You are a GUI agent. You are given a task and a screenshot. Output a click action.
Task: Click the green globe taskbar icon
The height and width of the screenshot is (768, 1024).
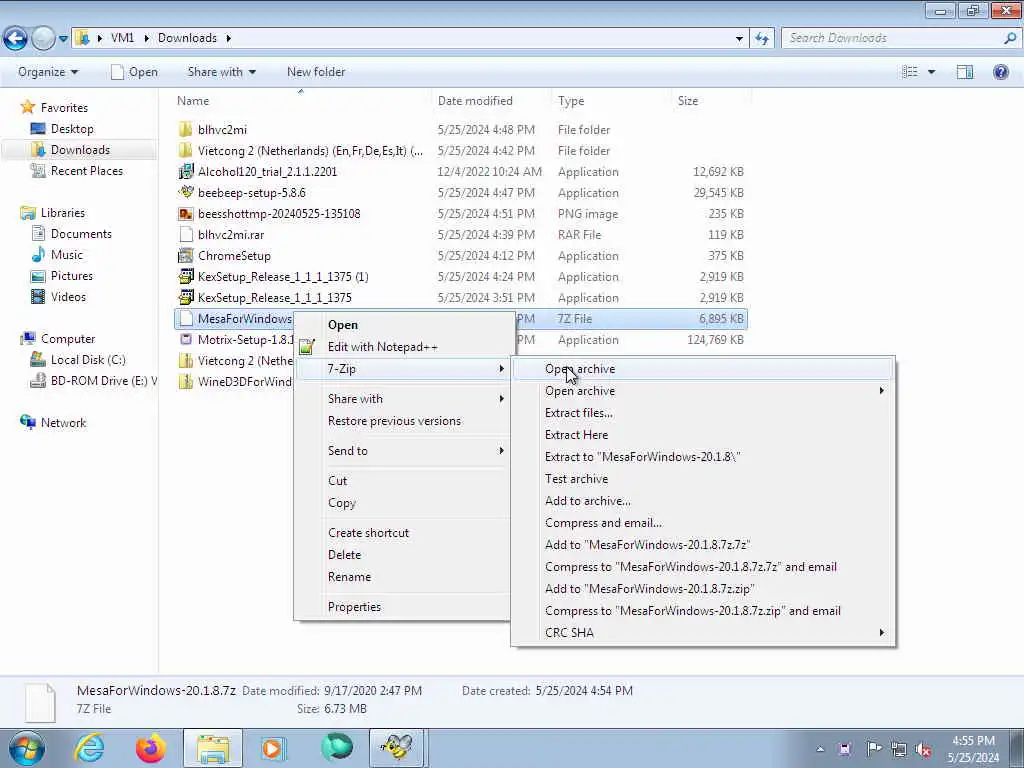tap(337, 748)
